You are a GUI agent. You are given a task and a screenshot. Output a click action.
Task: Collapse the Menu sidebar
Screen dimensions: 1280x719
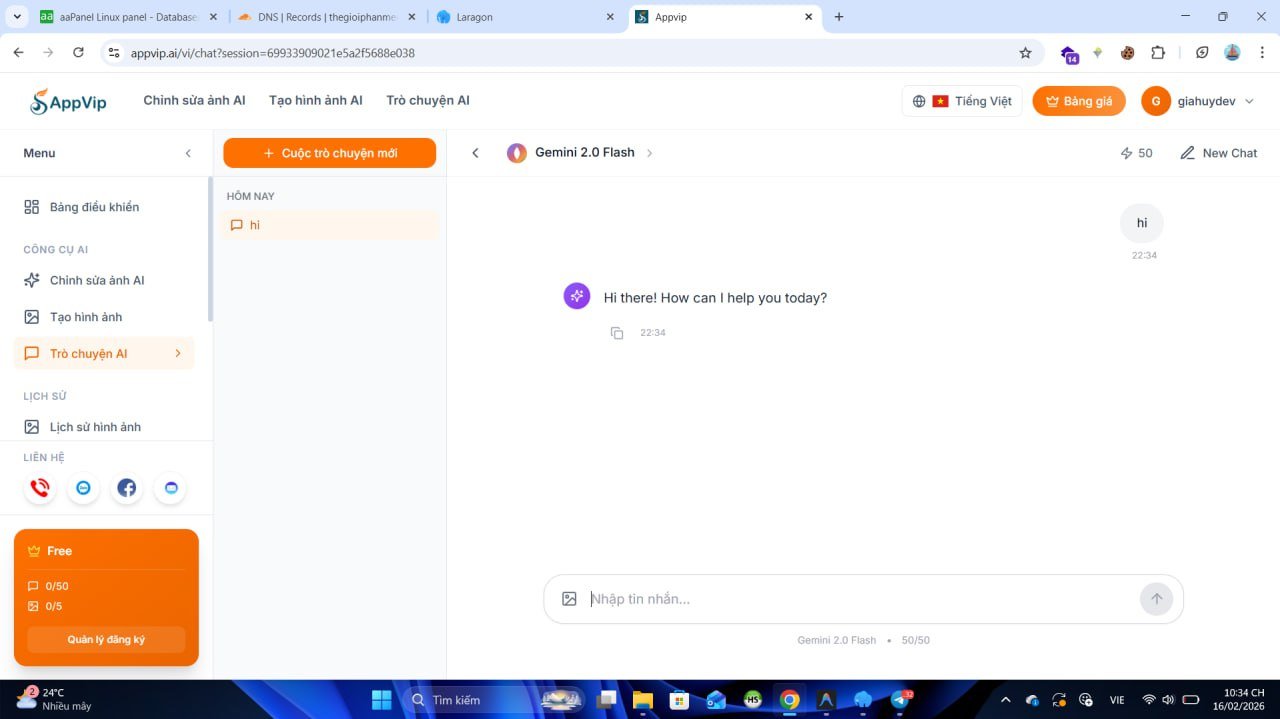188,153
